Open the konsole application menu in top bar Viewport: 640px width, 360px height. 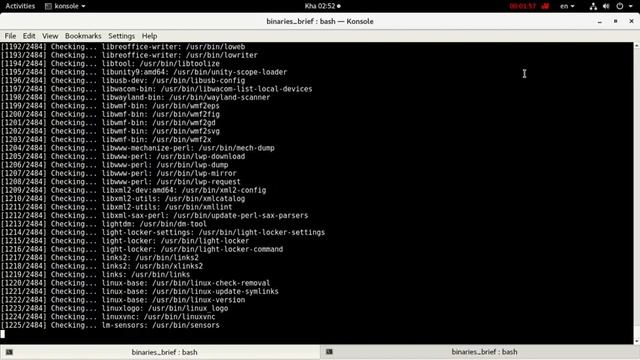click(65, 6)
